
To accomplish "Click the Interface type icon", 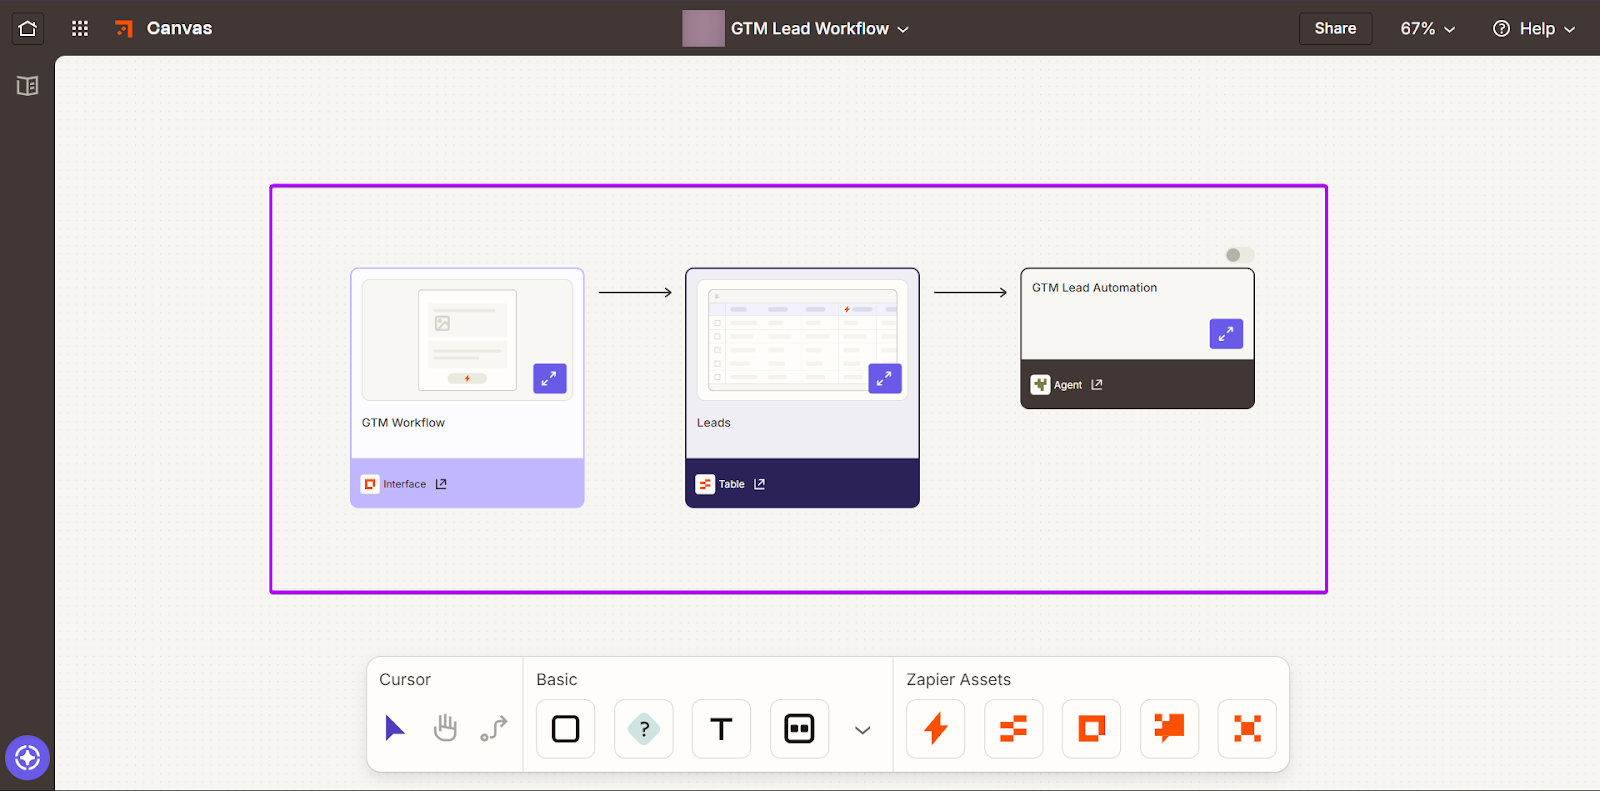I will [370, 484].
